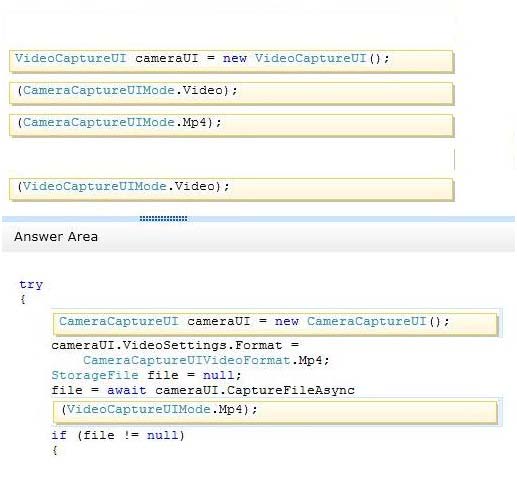Click the cameraUI.VideoSettings.Format line
The height and width of the screenshot is (479, 517).
pyautogui.click(x=175, y=345)
